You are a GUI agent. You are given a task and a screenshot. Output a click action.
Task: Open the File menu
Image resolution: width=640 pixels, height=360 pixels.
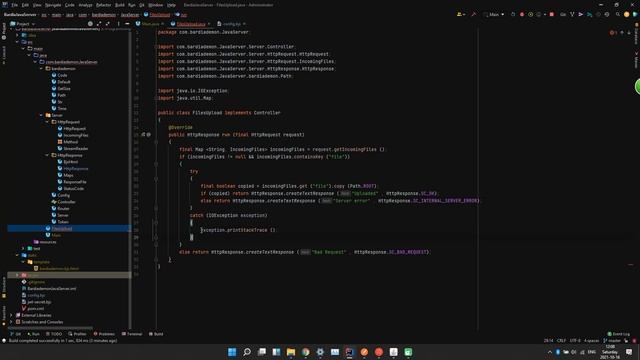coord(14,5)
